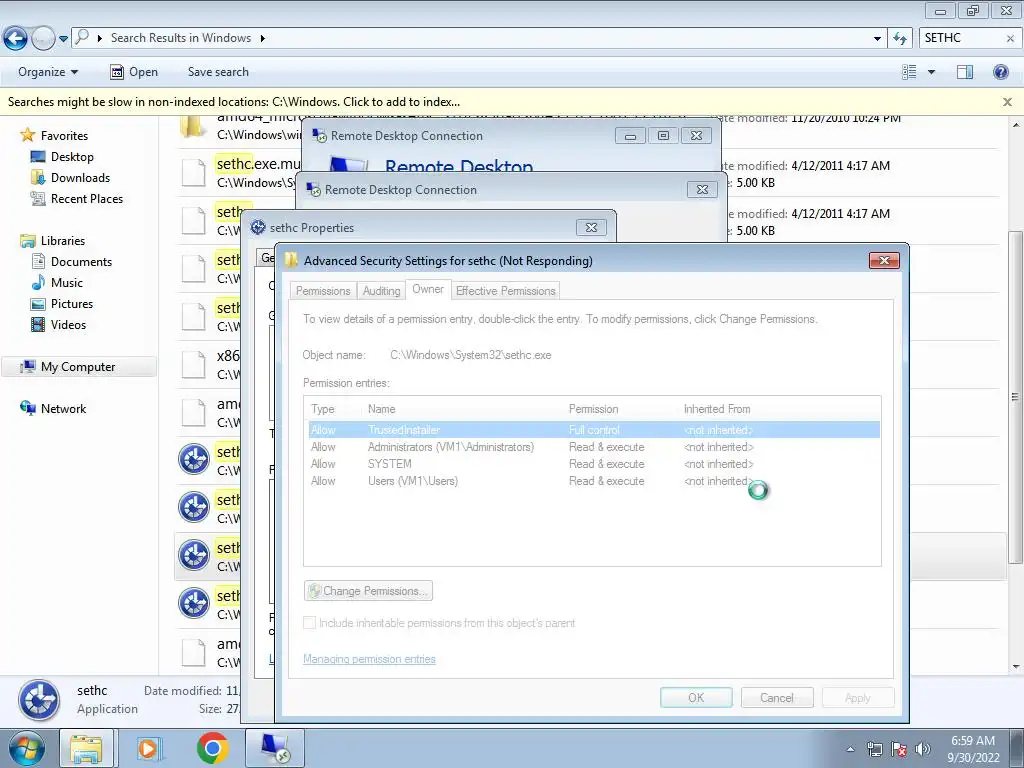Screen dimensions: 1024x768
Task: Close the sethc Properties window
Action: 591,227
